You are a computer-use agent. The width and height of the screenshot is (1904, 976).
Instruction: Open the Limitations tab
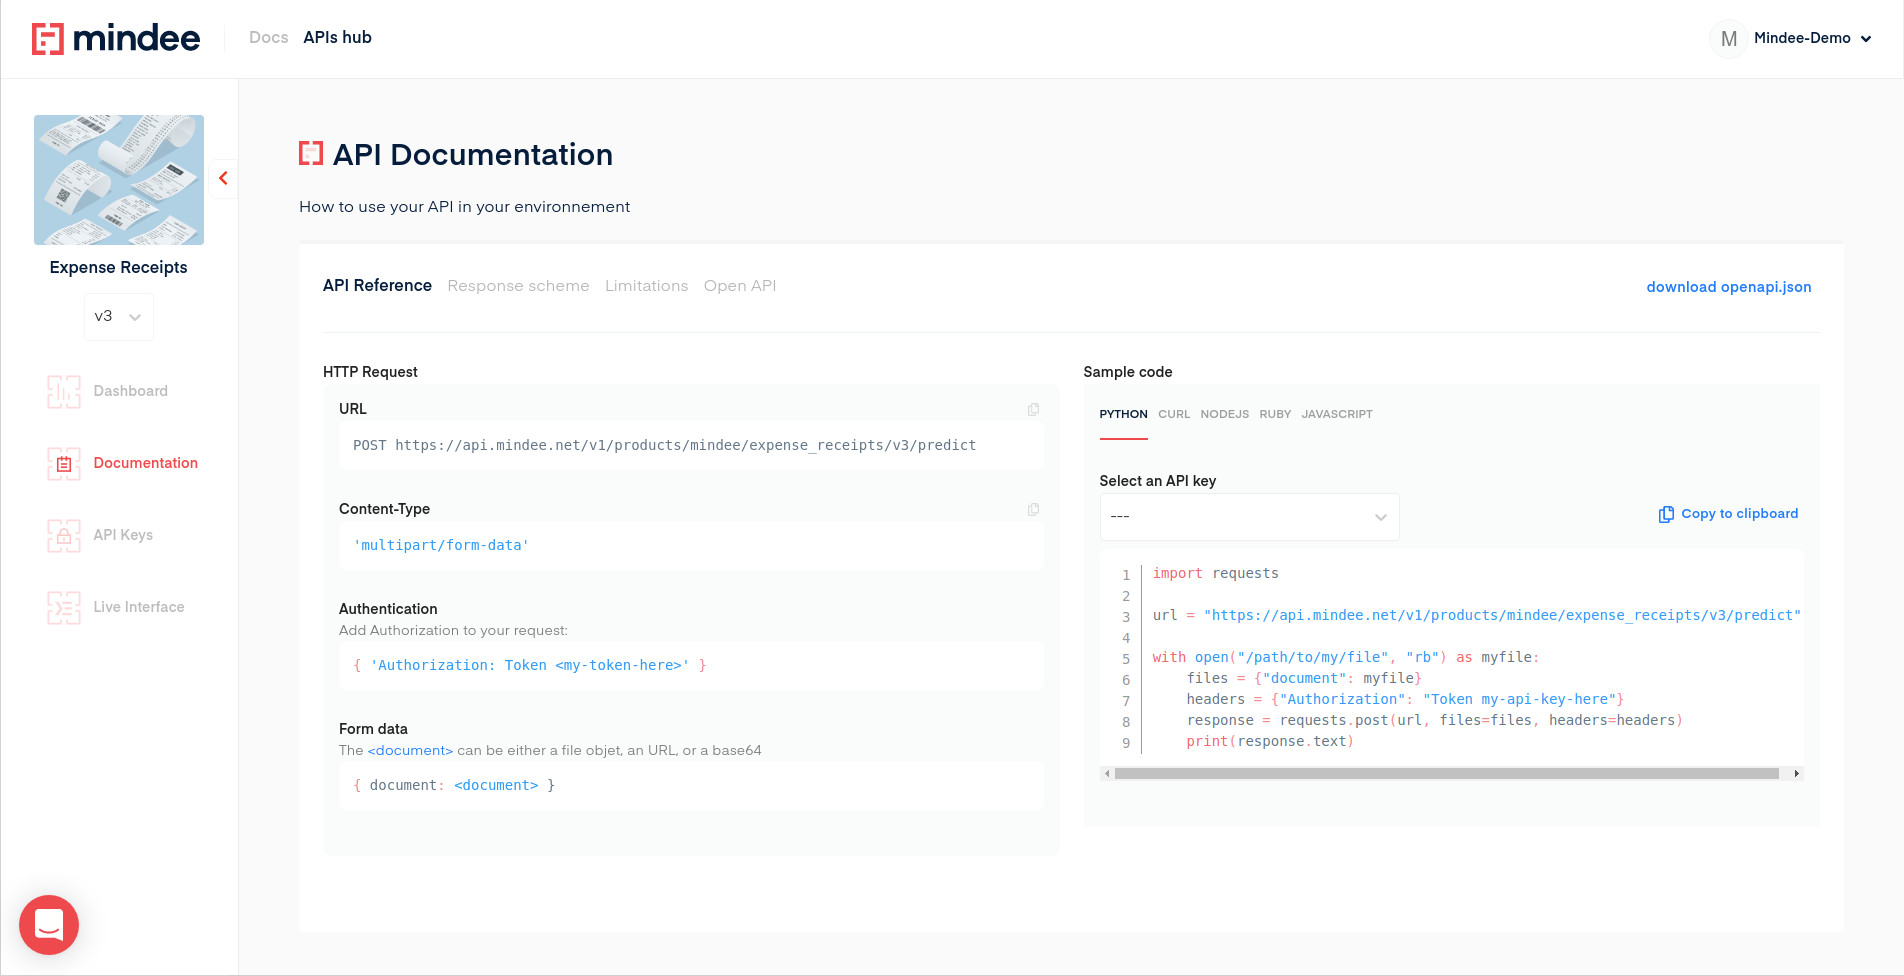pos(646,286)
